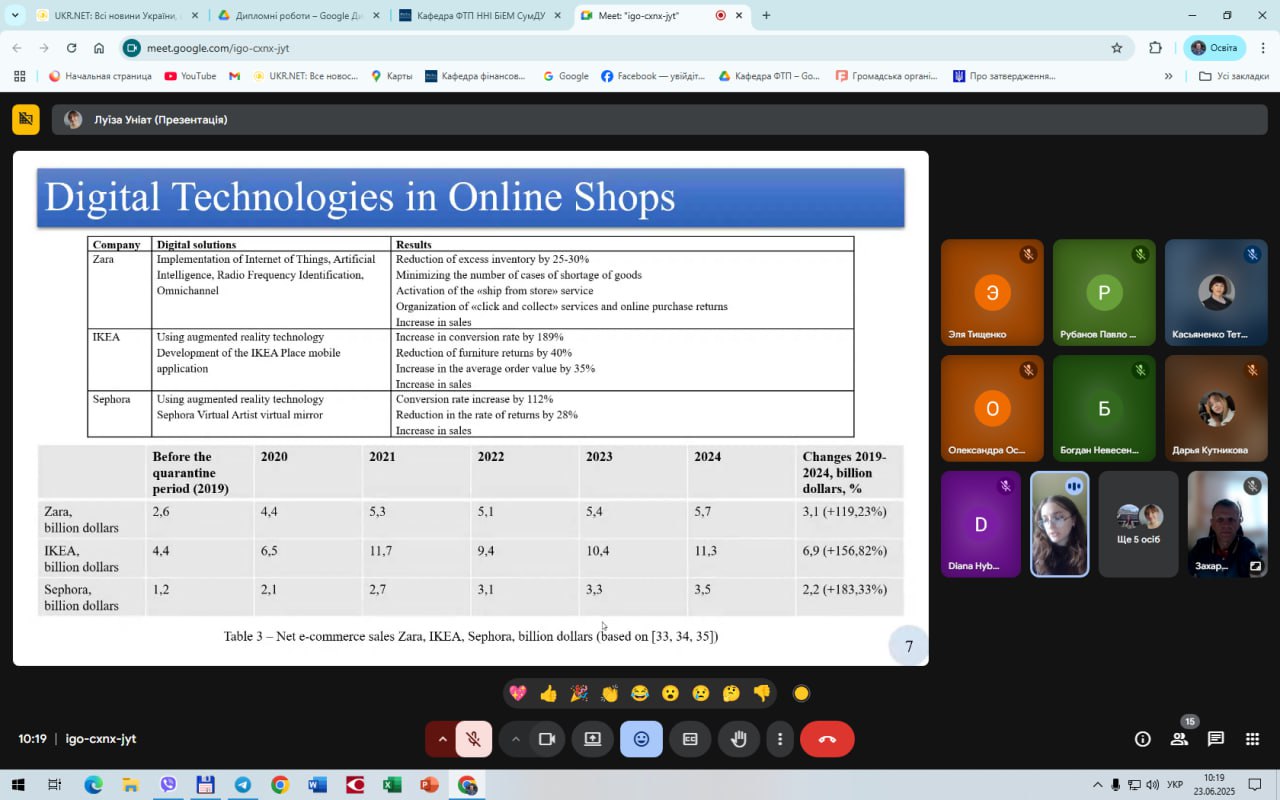The height and width of the screenshot is (800, 1280).
Task: Expand hidden bookmarks chevron
Action: (1168, 76)
